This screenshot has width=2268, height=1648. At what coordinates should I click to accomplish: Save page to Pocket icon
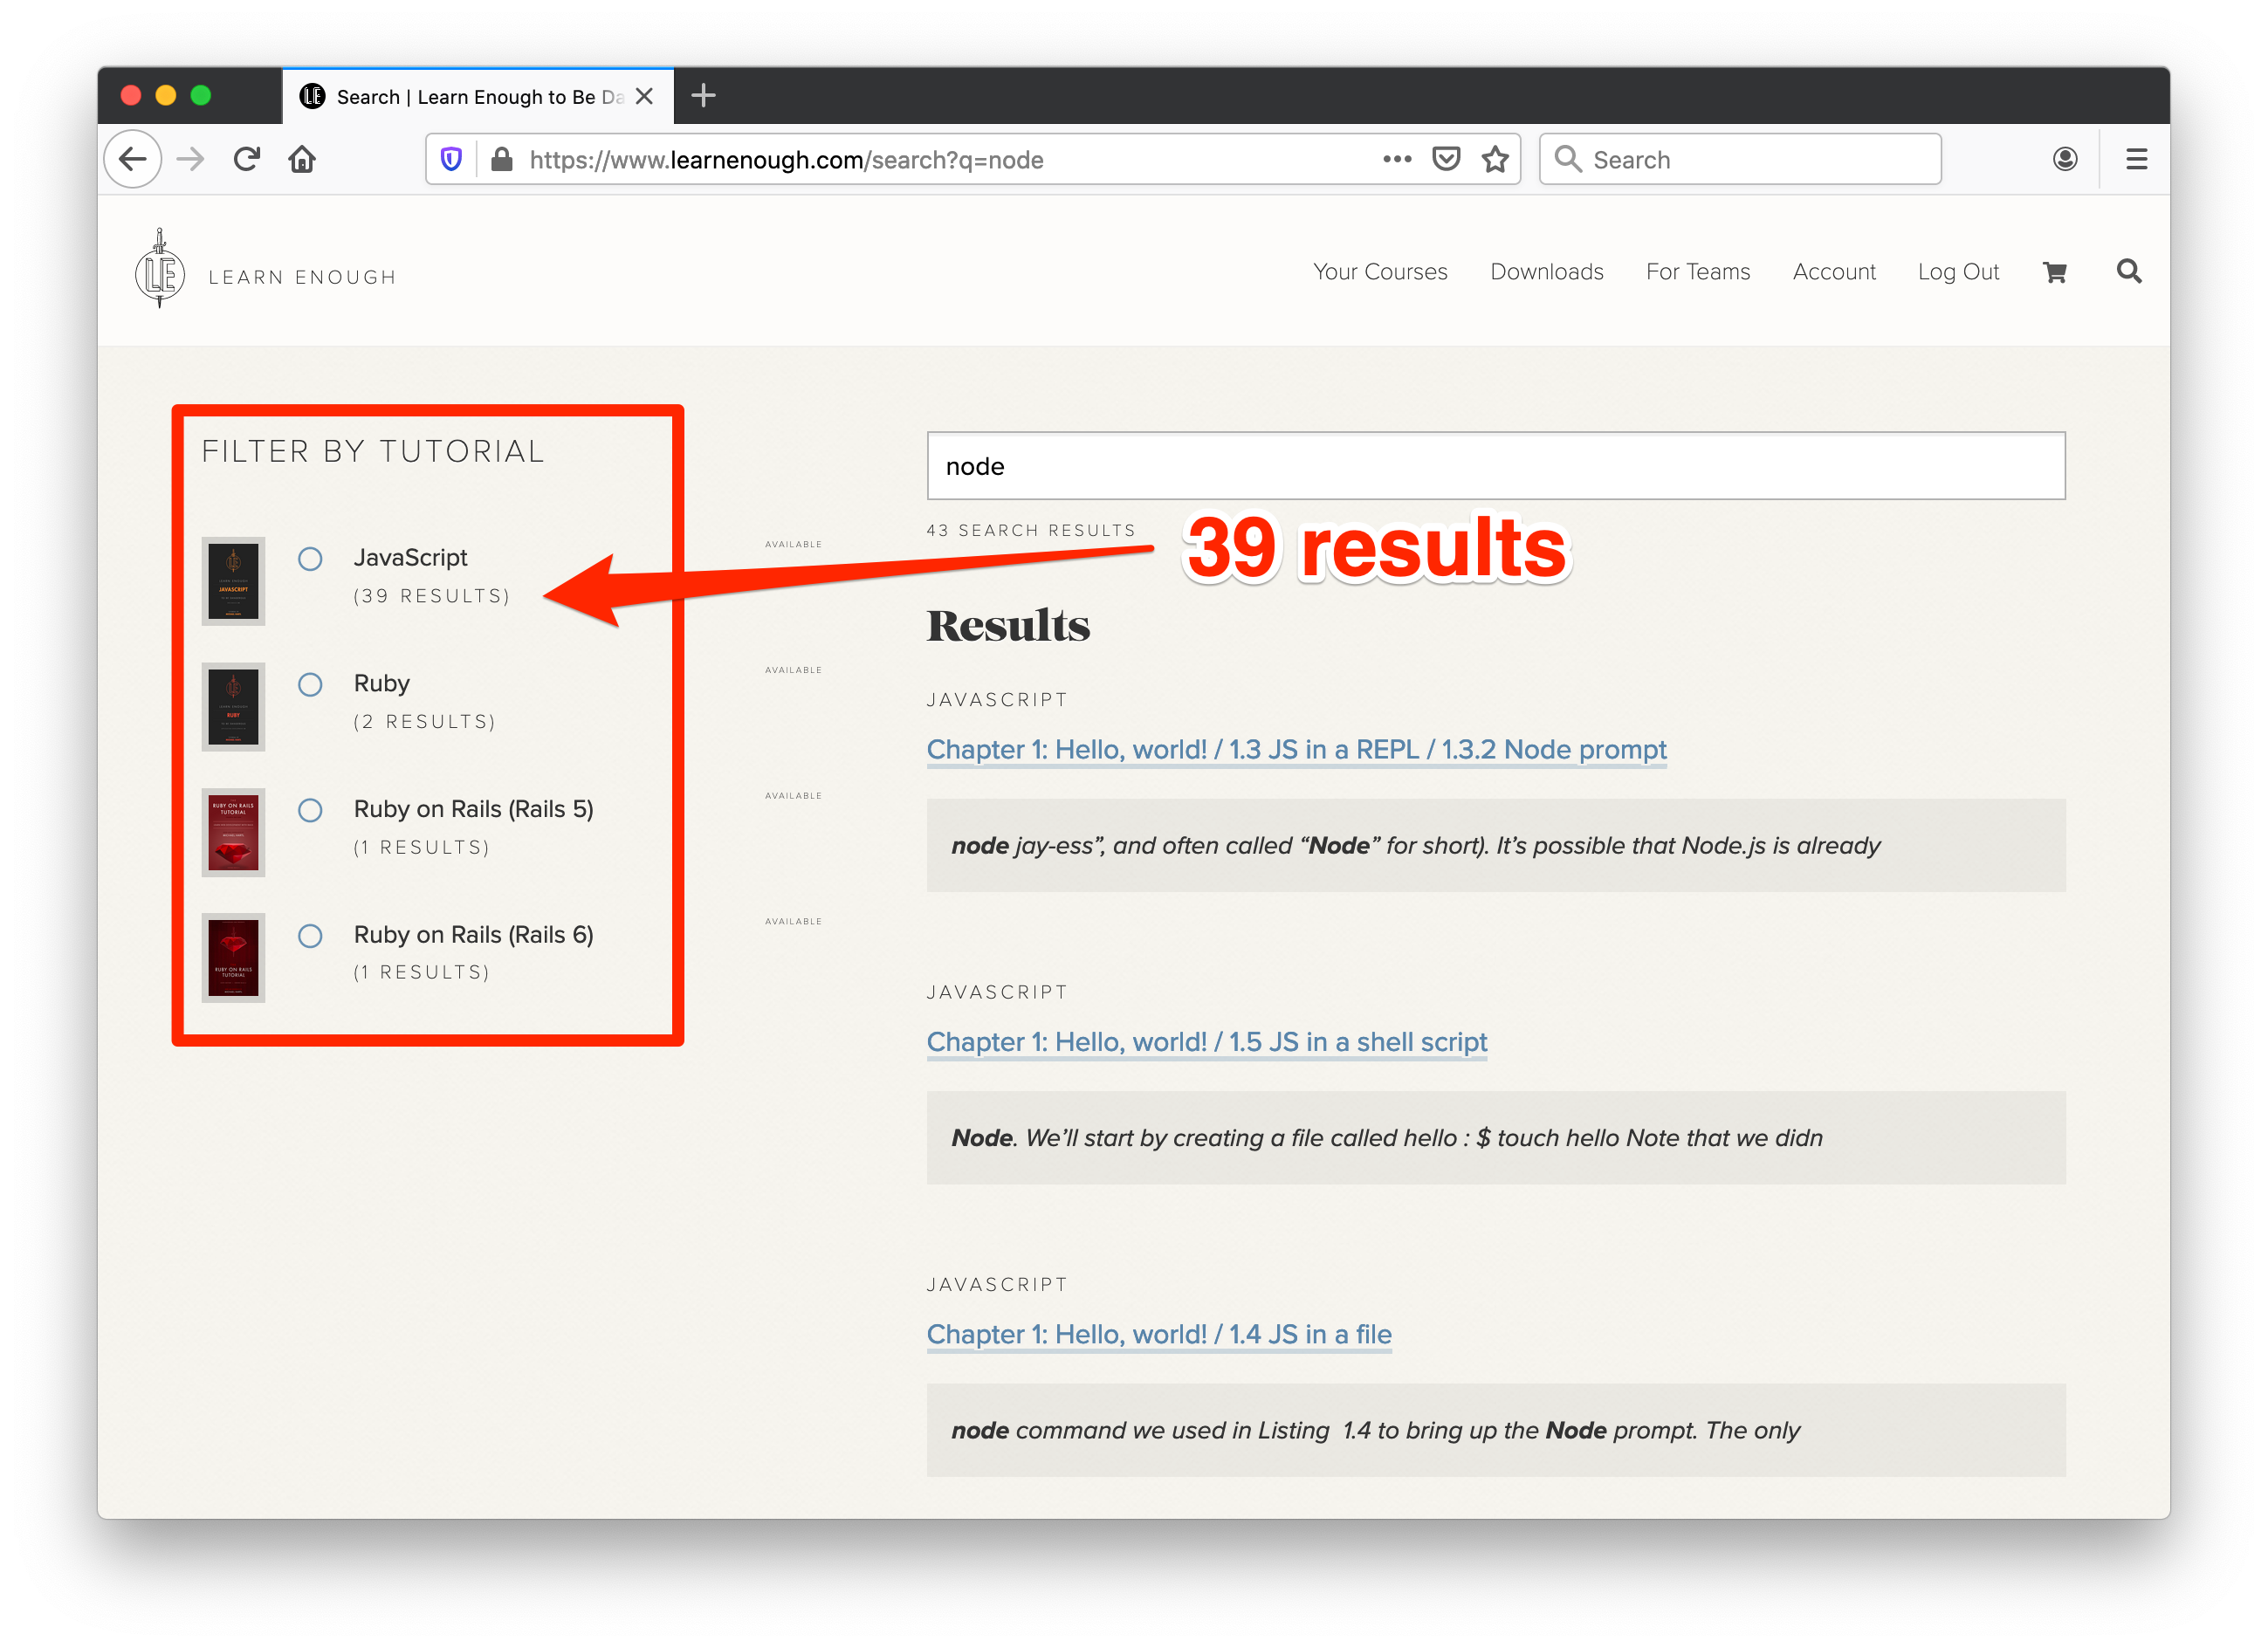[1446, 159]
